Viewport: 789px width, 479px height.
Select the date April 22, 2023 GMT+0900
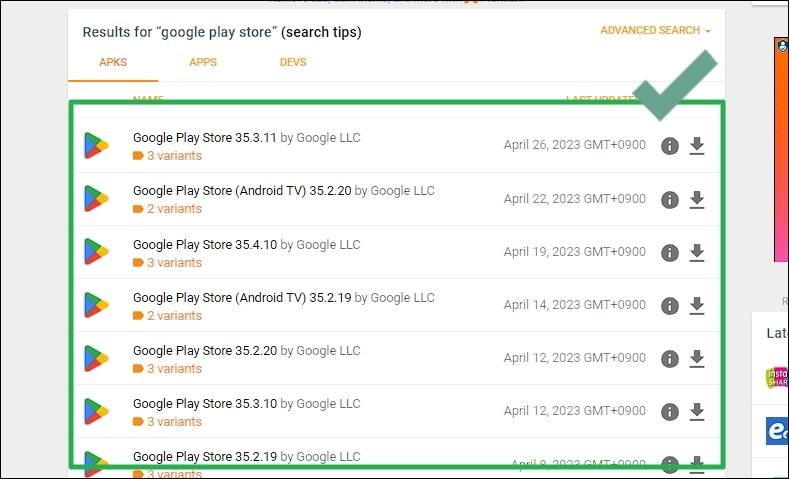[575, 199]
